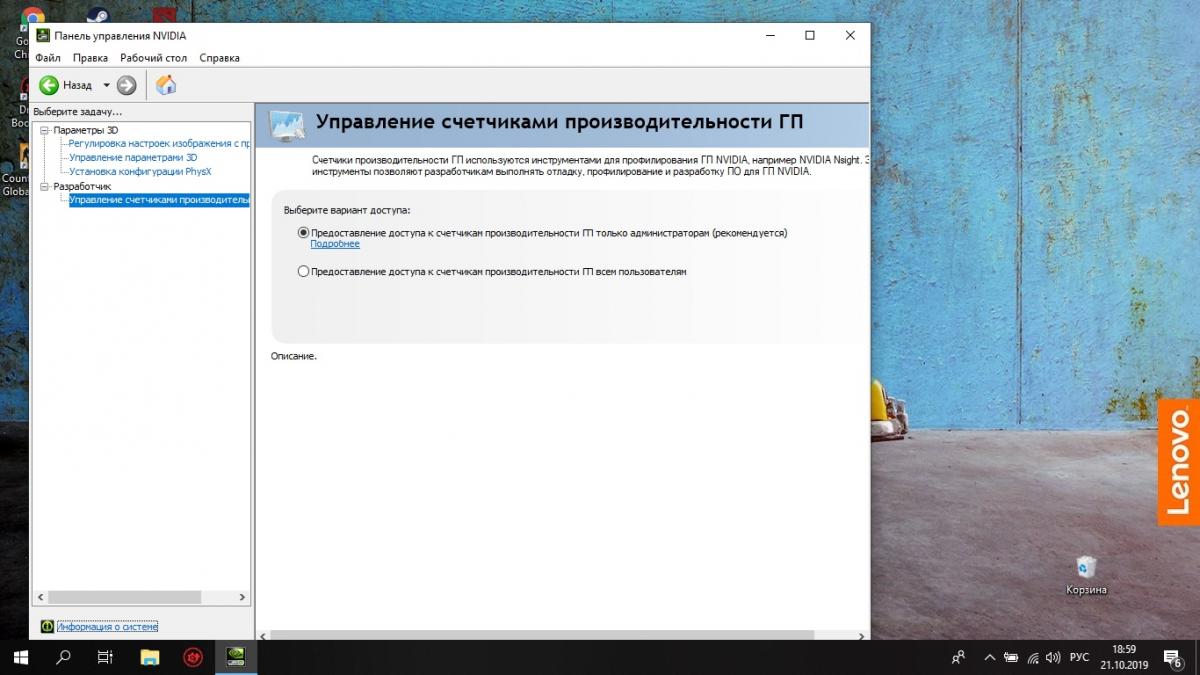Click the Описание label
This screenshot has height=675, width=1200.
(293, 356)
